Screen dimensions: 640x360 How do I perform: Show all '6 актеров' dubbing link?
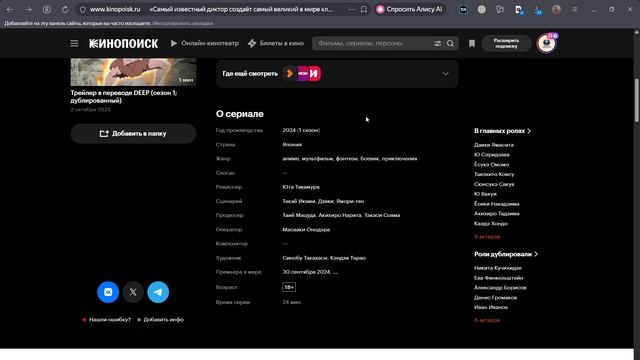tap(487, 320)
